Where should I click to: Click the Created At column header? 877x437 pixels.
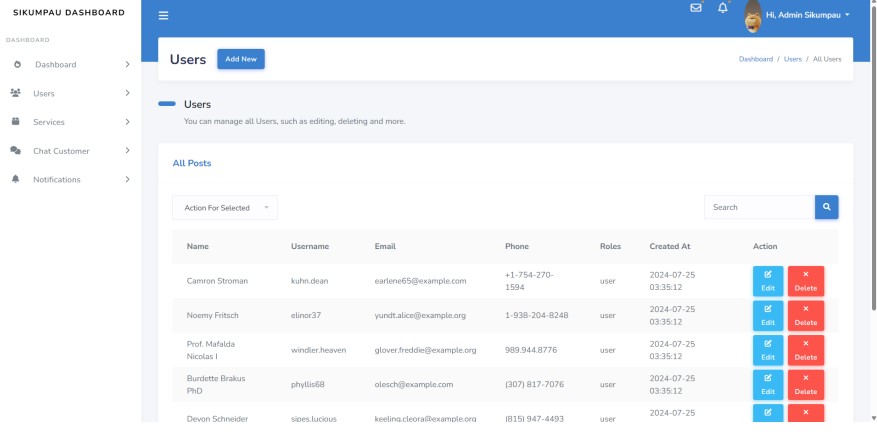[x=669, y=246]
